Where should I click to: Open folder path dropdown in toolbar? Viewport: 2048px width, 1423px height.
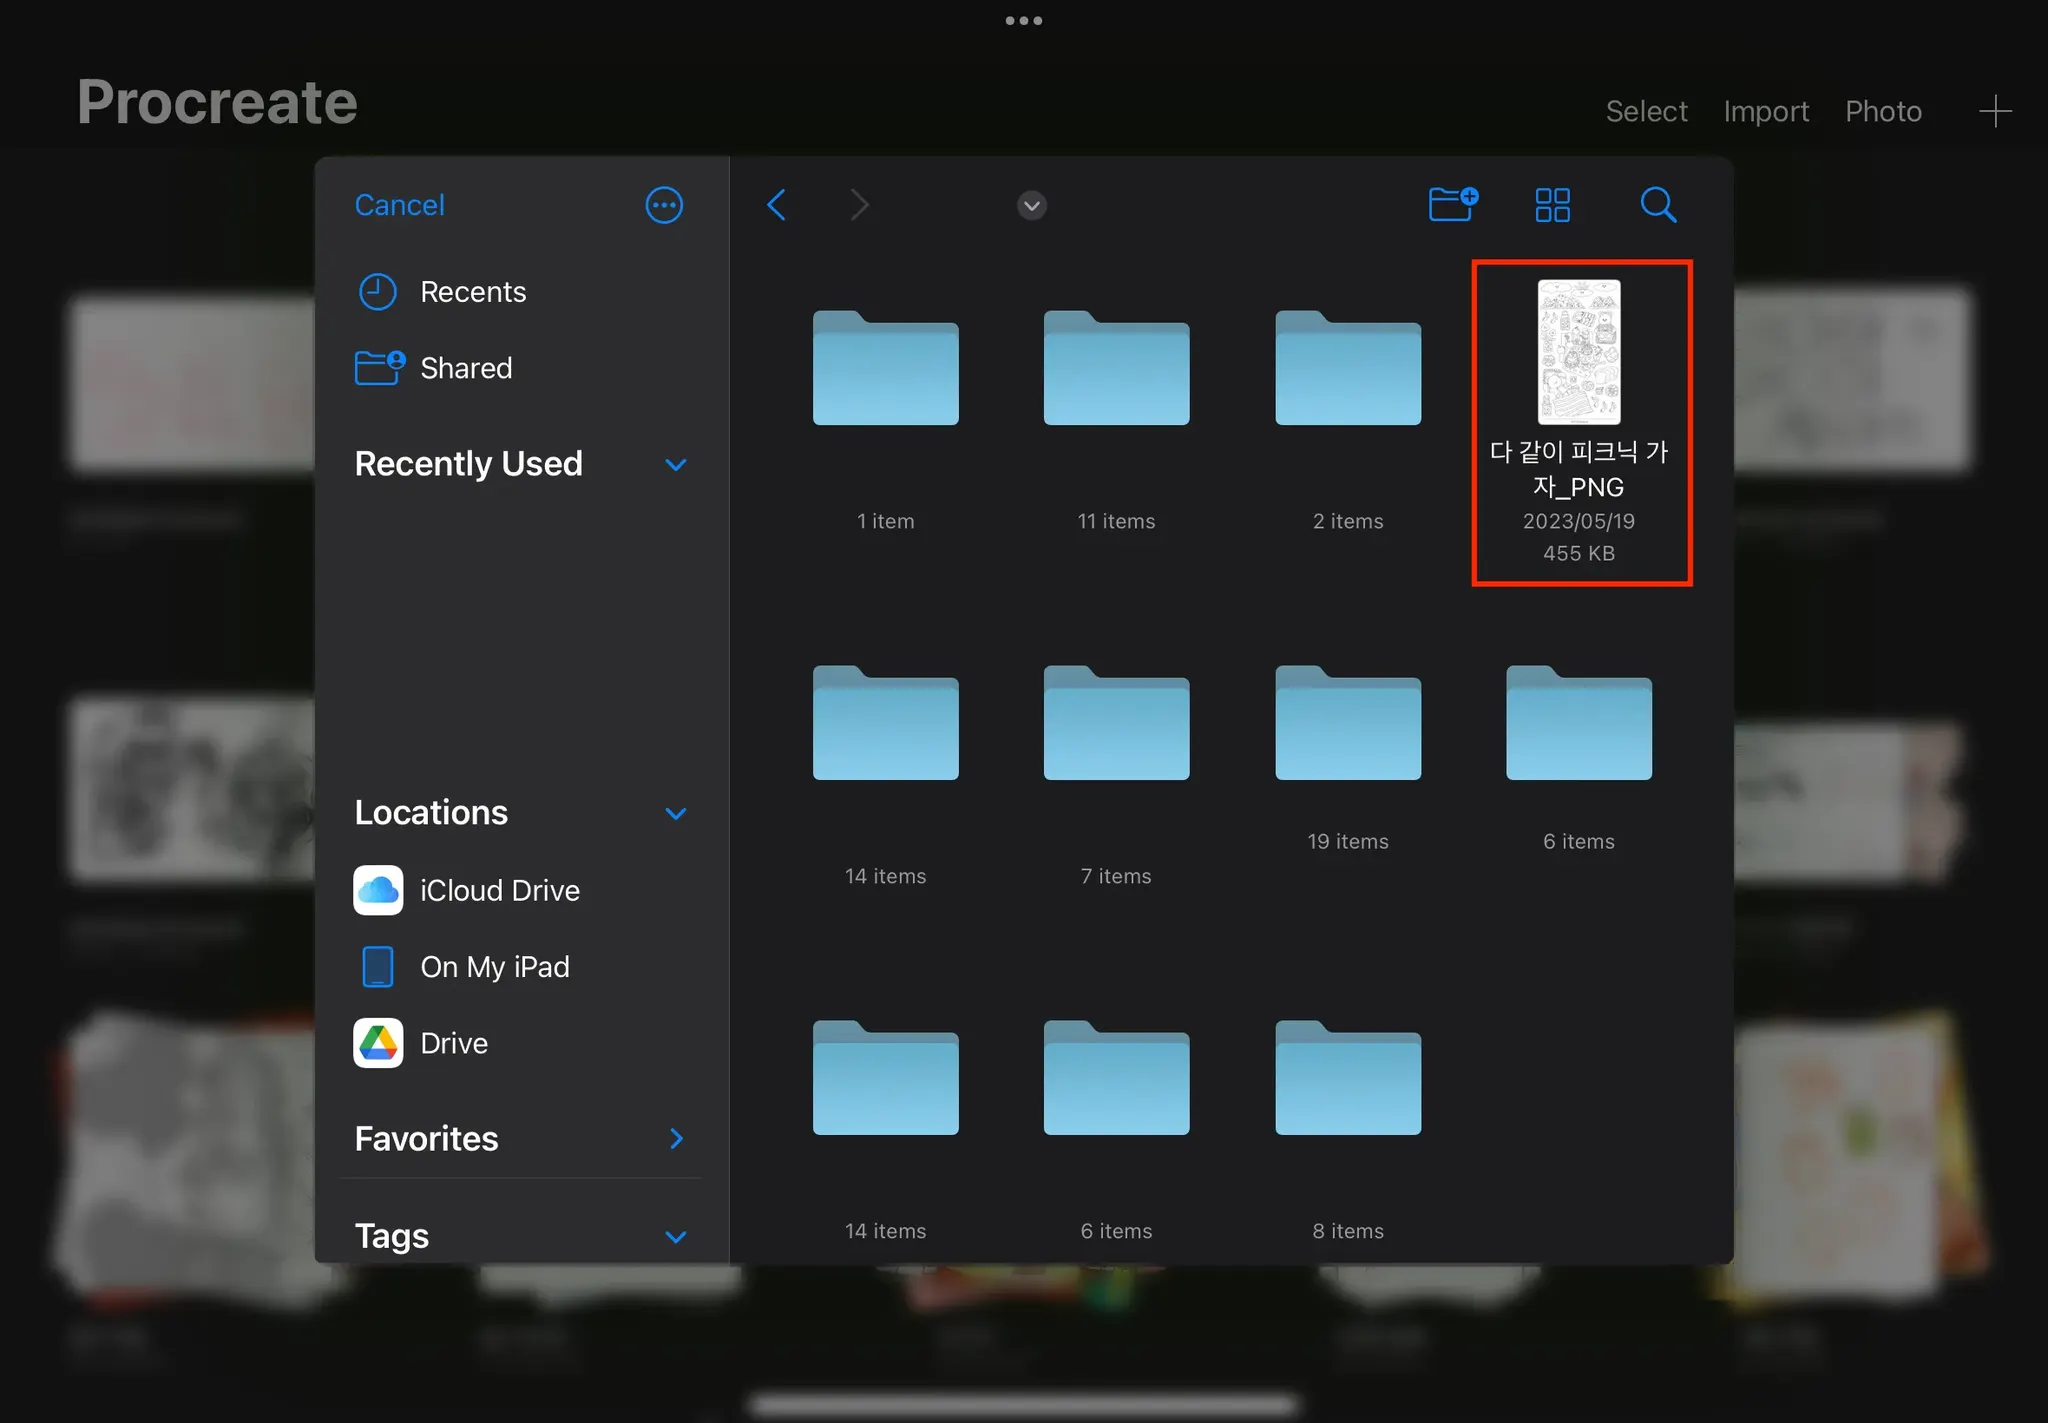pos(1031,206)
